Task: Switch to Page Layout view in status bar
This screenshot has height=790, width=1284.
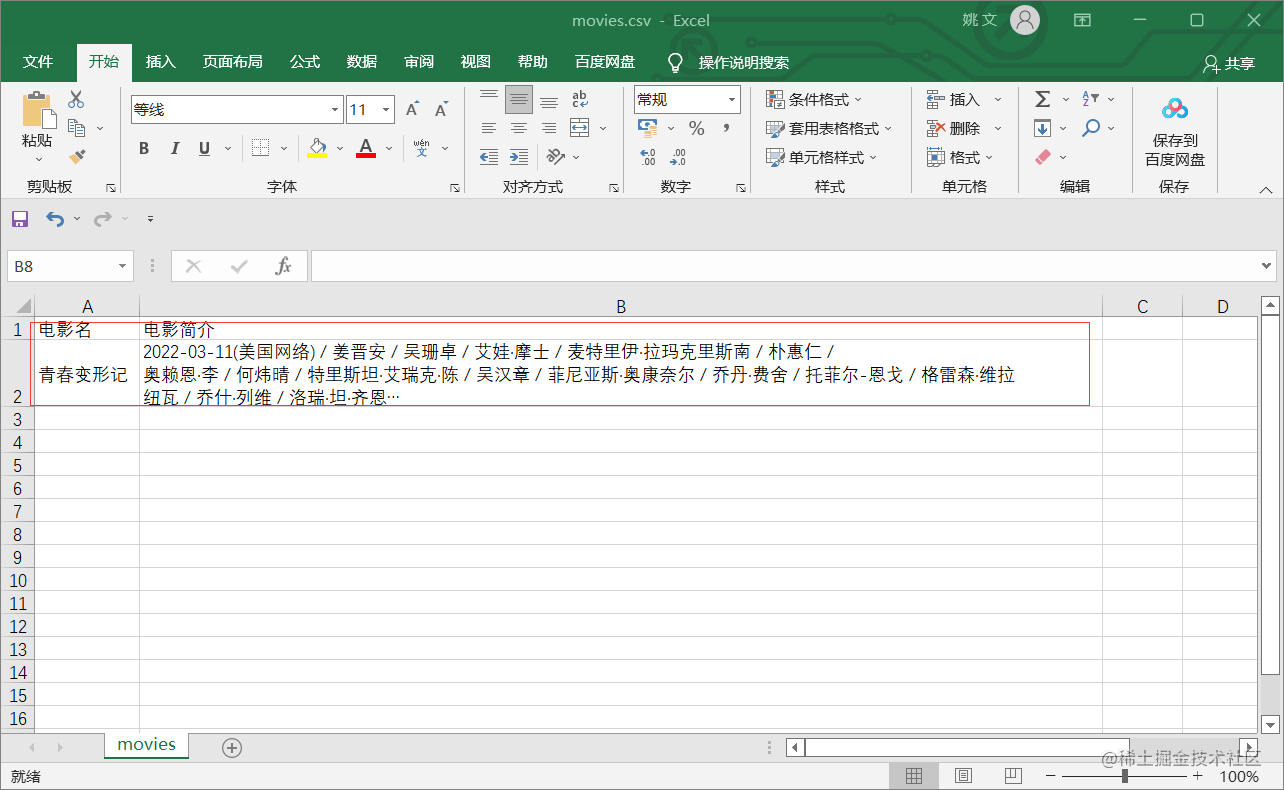Action: tap(963, 776)
